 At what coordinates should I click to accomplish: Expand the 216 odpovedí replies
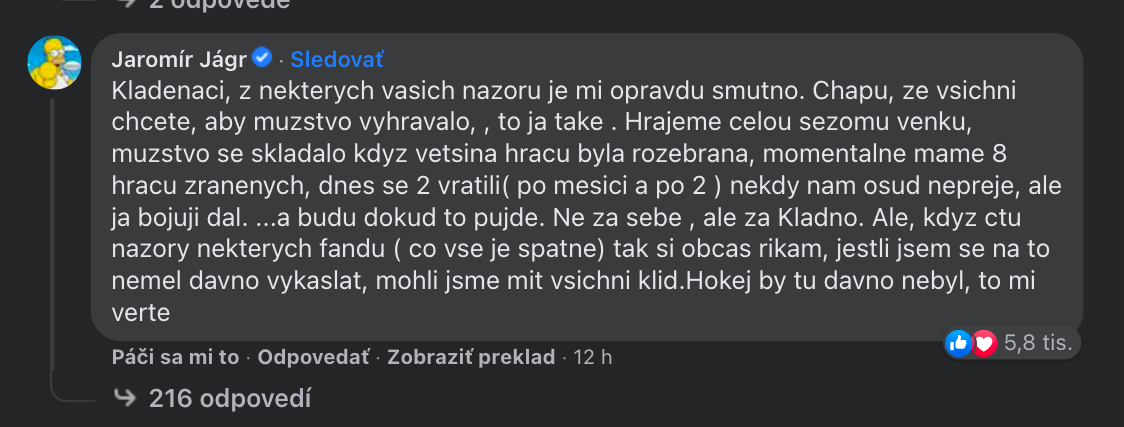[x=229, y=400]
